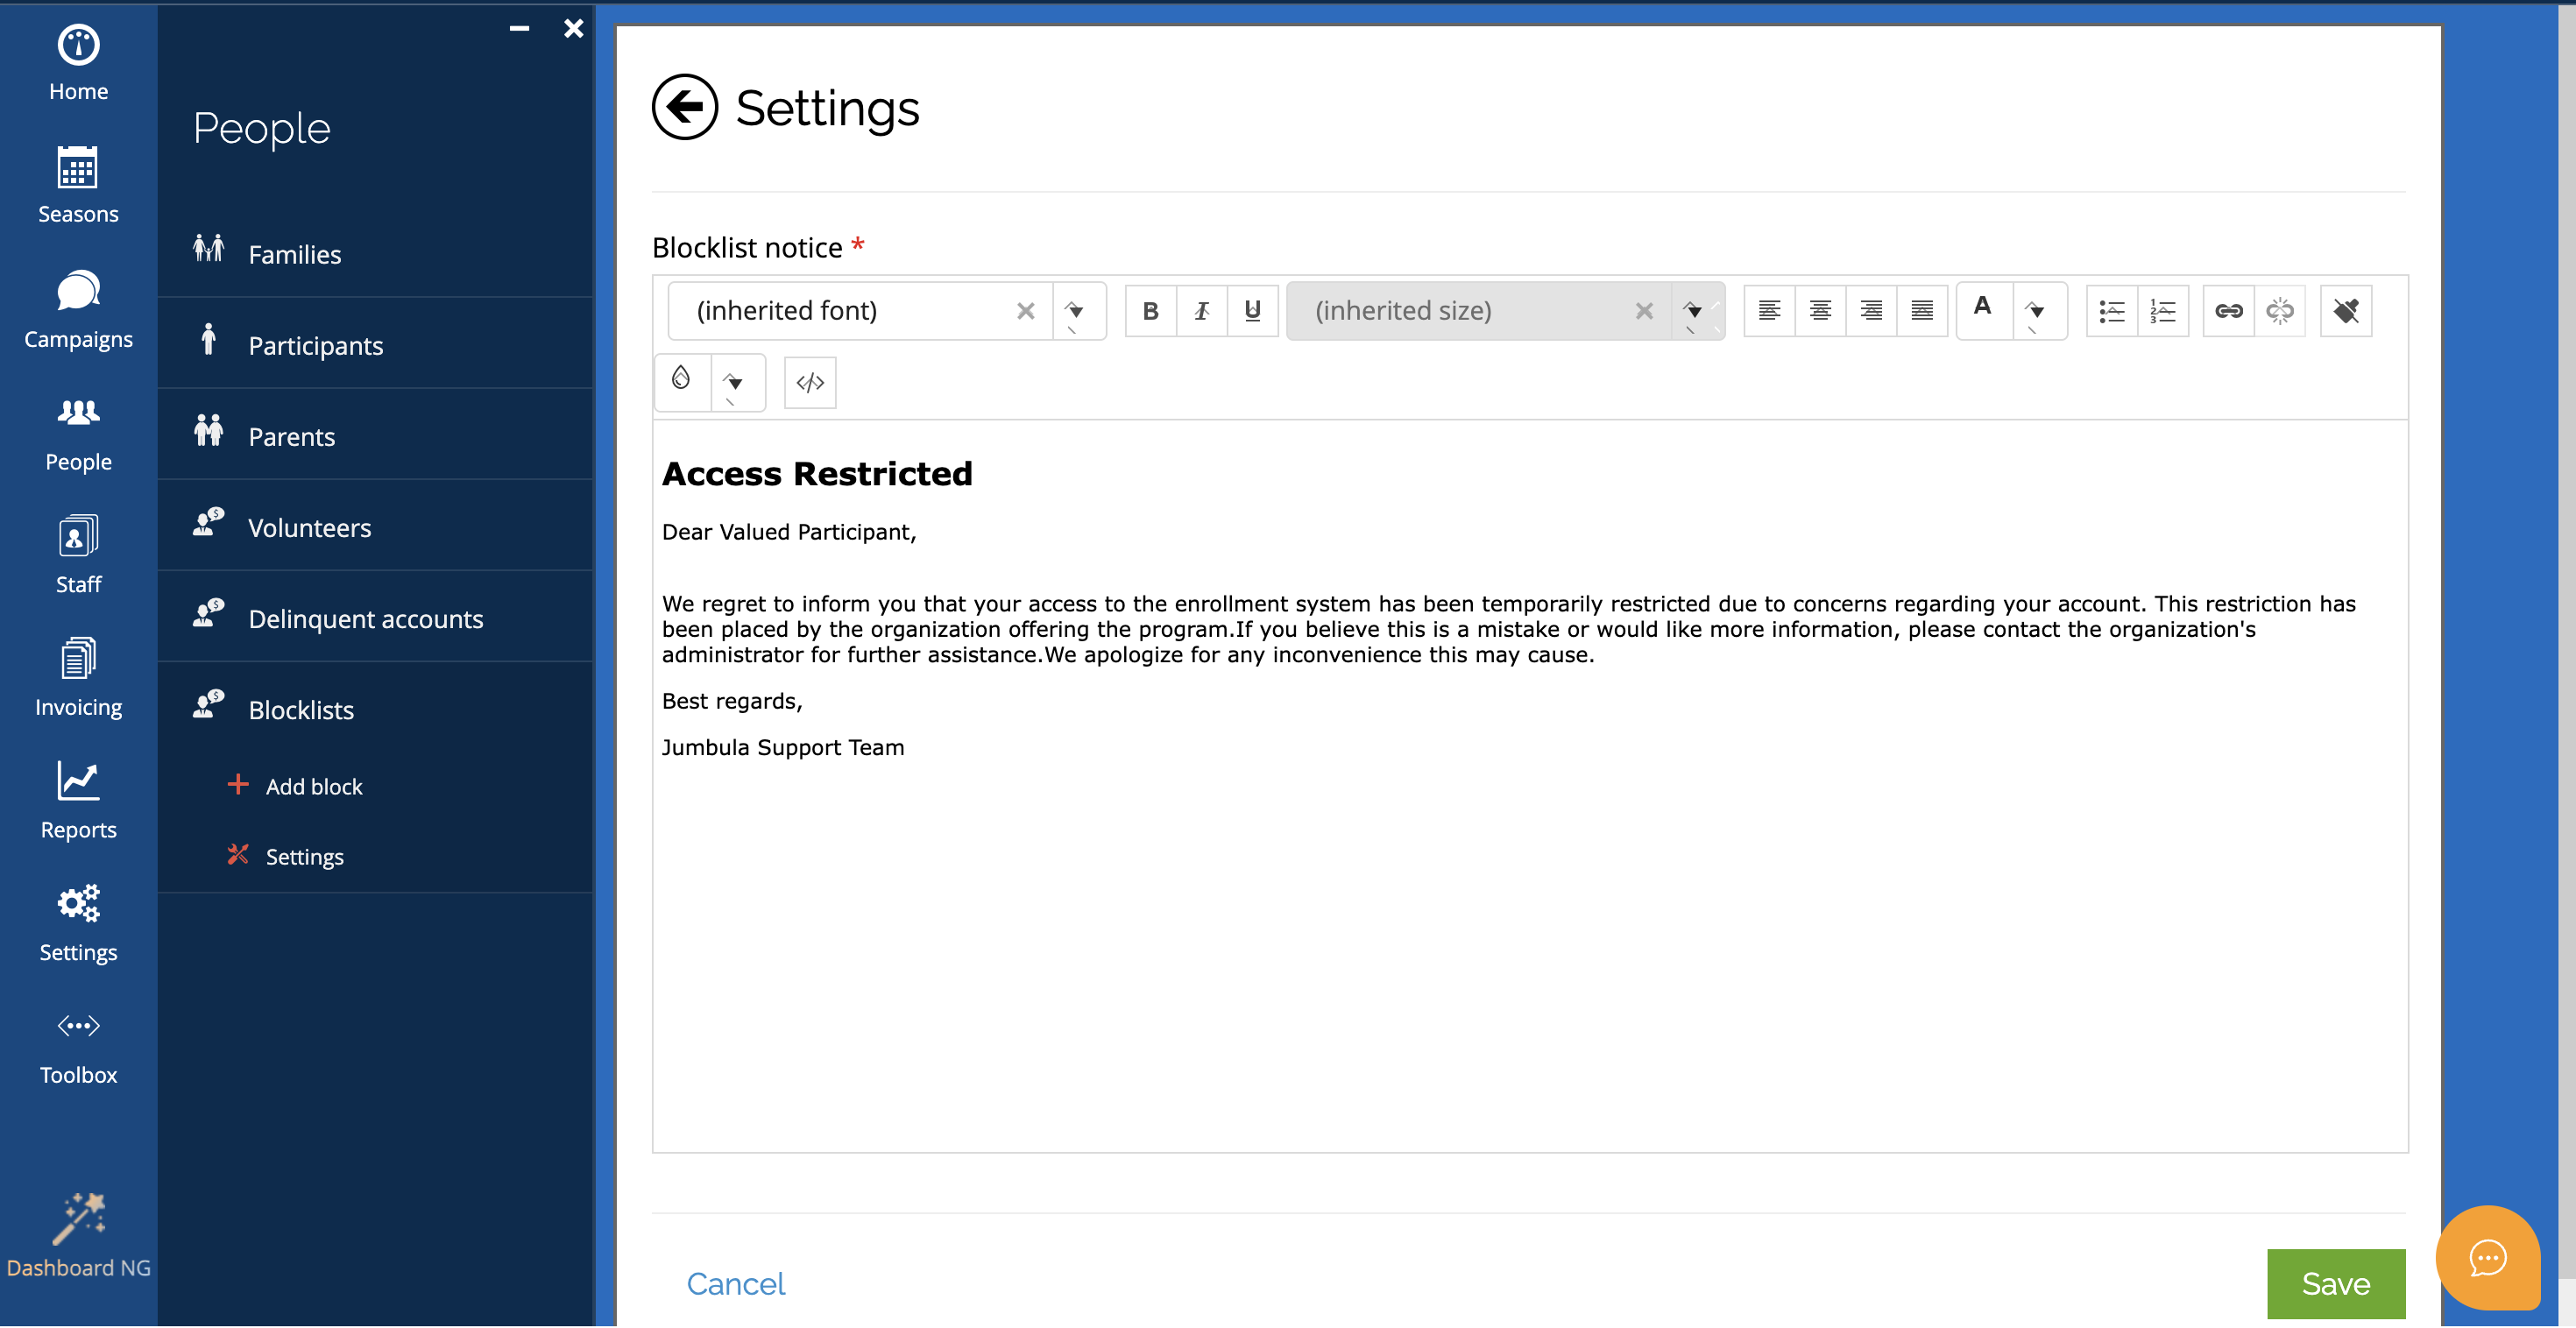The width and height of the screenshot is (2576, 1328).
Task: Open HTML source view icon
Action: click(809, 383)
